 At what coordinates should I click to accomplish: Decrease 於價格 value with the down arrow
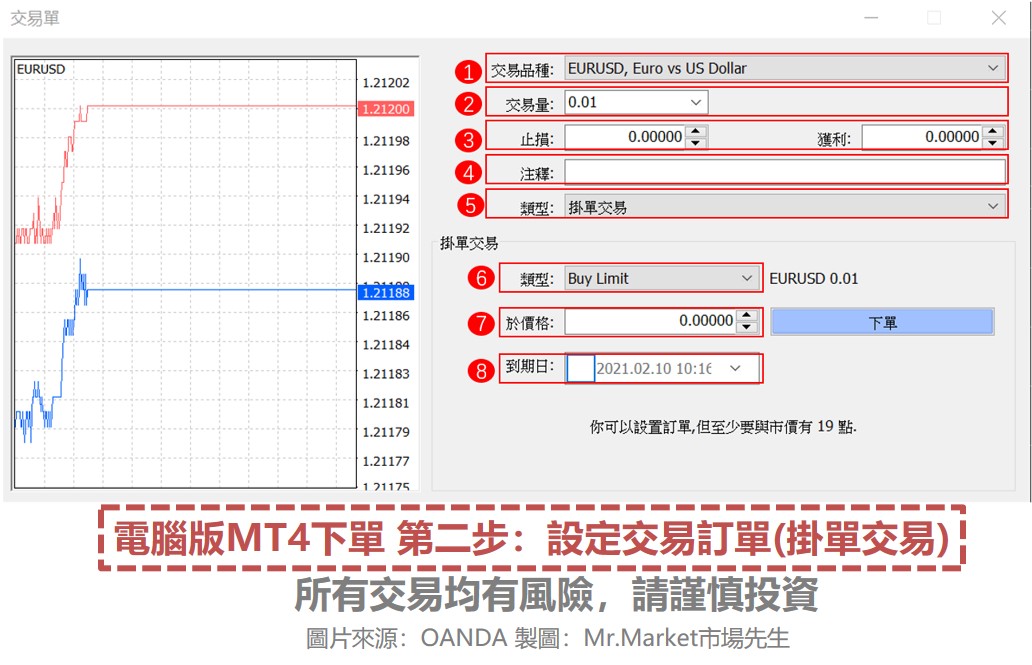pyautogui.click(x=746, y=327)
